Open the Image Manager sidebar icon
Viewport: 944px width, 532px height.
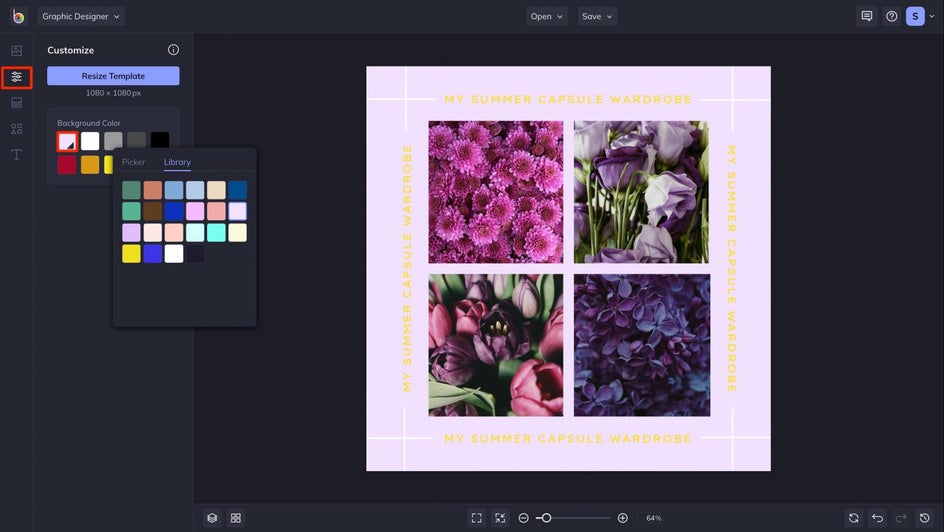coord(16,51)
